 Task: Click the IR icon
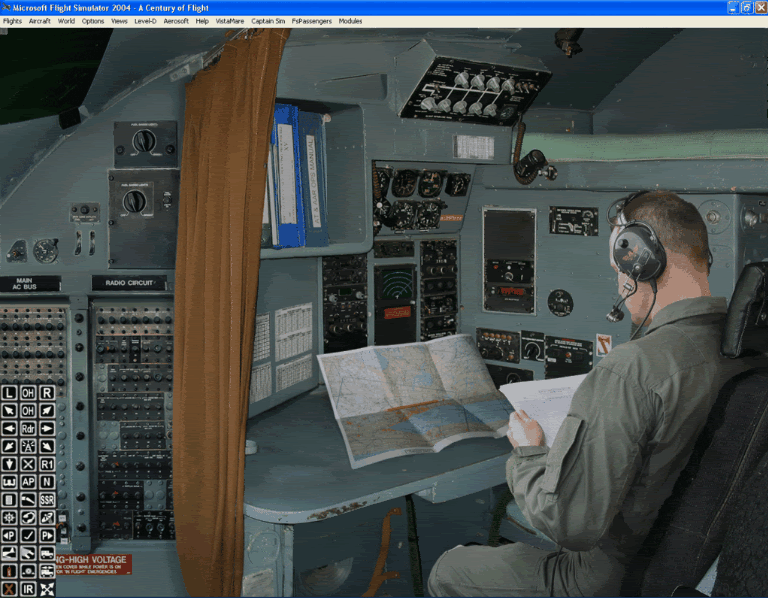[28, 590]
